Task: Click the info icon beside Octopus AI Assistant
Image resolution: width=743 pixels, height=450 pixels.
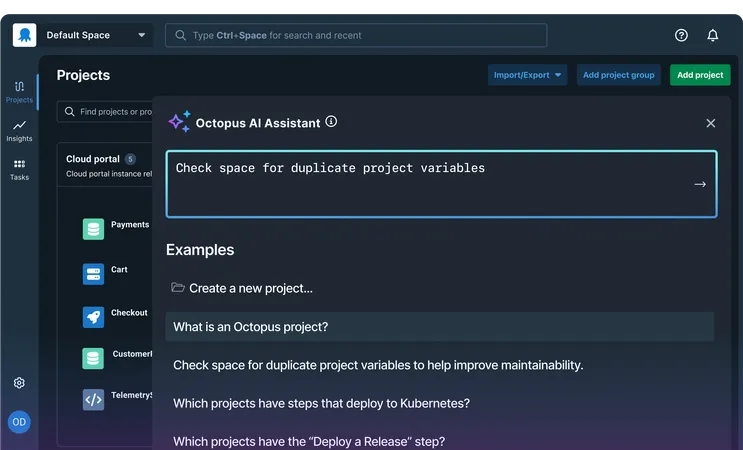Action: coord(332,122)
